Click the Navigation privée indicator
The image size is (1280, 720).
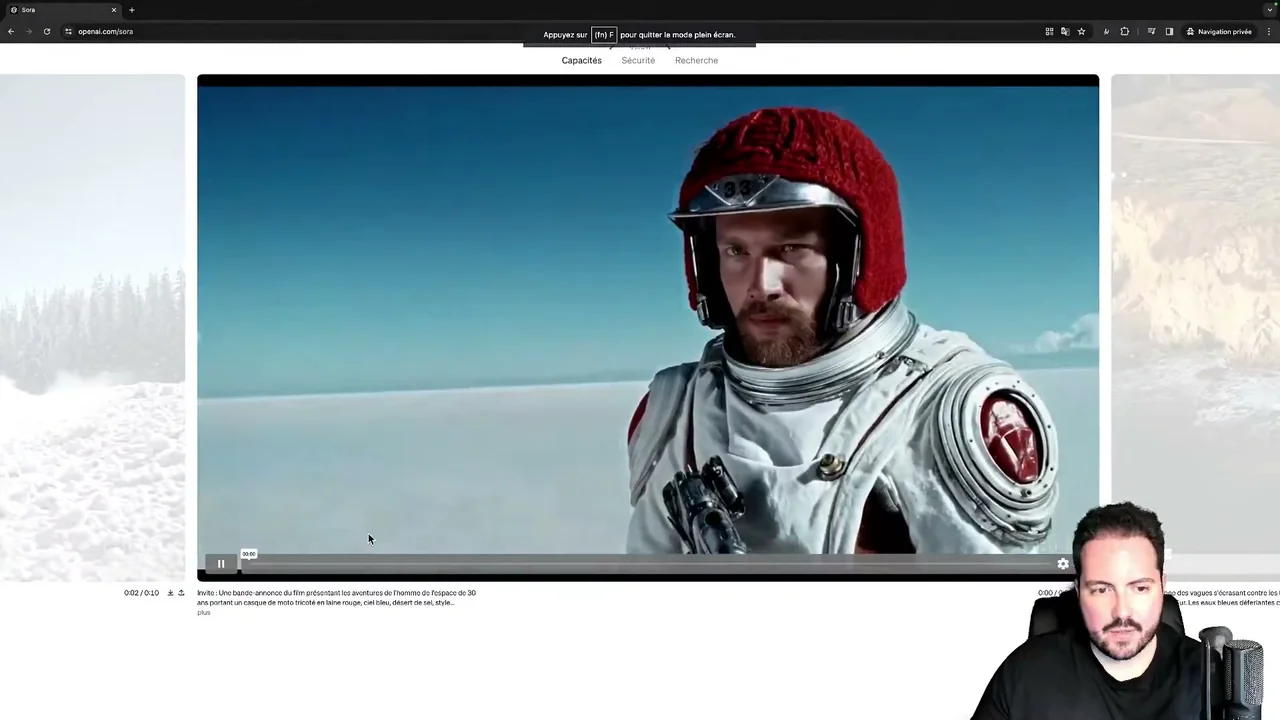1219,32
